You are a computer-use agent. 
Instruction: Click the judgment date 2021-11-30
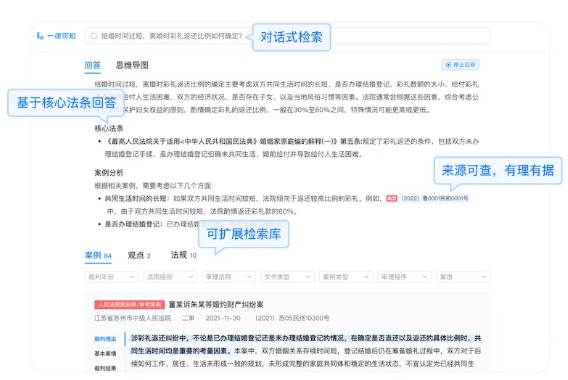tap(223, 318)
